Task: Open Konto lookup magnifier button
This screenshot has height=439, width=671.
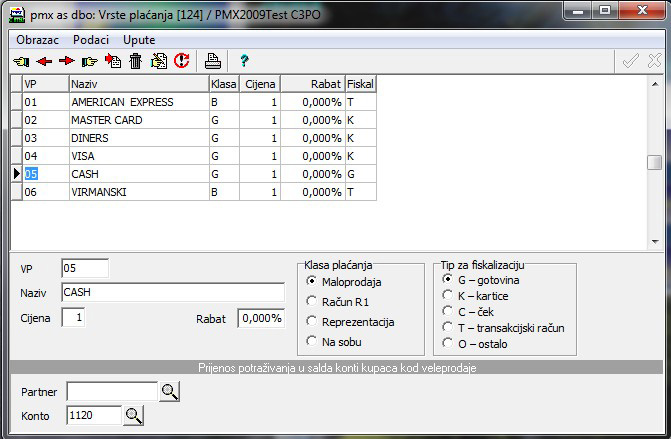Action: pyautogui.click(x=134, y=415)
